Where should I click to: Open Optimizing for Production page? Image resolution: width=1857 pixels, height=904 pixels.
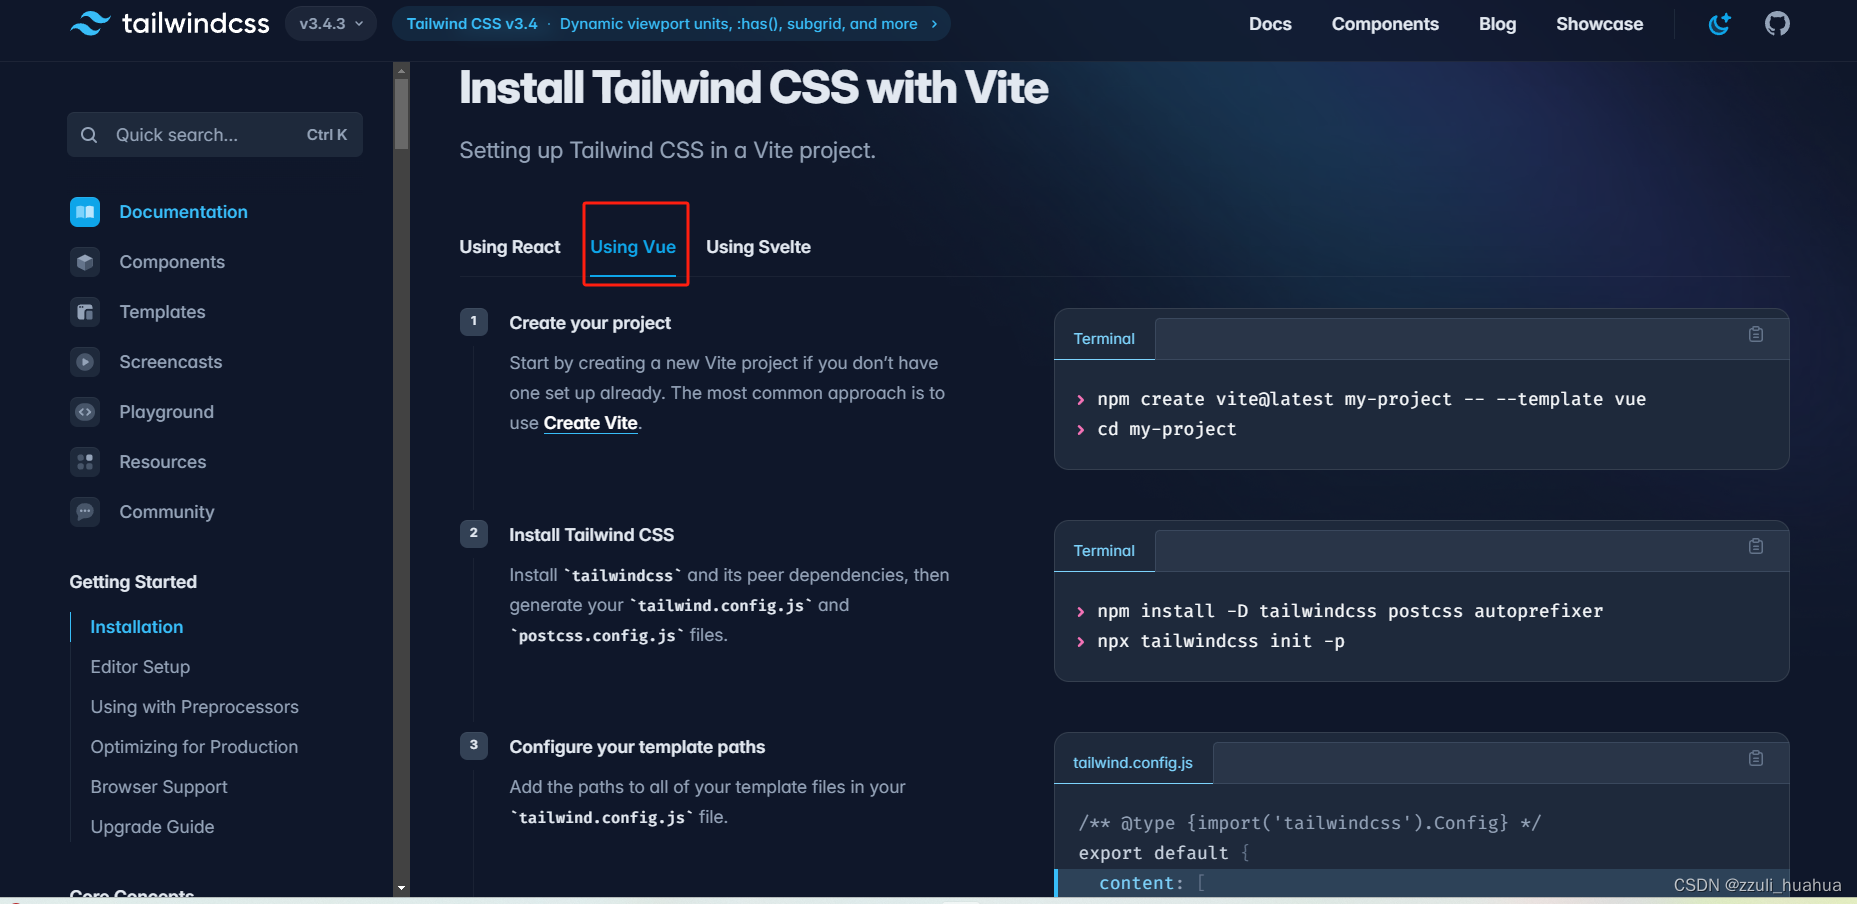pos(194,747)
